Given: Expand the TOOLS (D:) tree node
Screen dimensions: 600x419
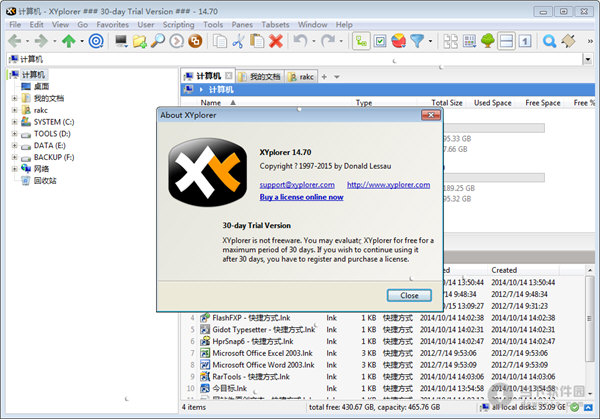Looking at the screenshot, I should (x=15, y=134).
